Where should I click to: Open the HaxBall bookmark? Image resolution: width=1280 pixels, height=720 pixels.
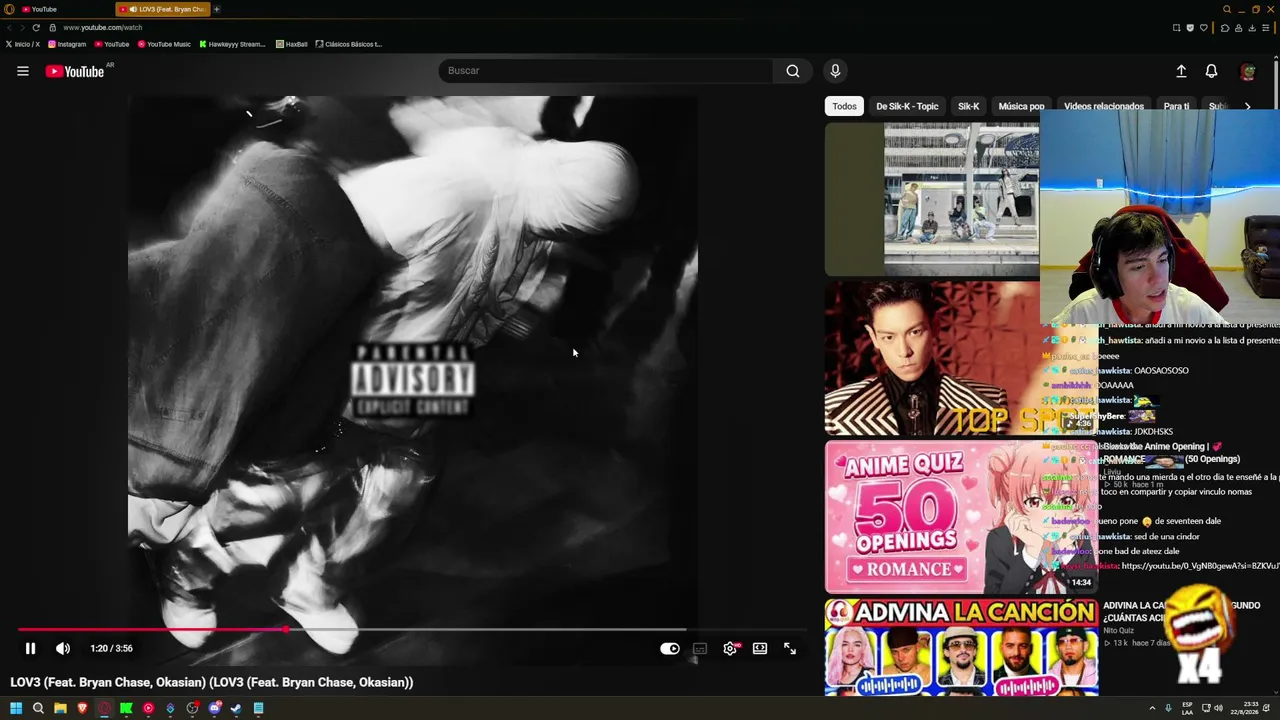click(x=291, y=44)
